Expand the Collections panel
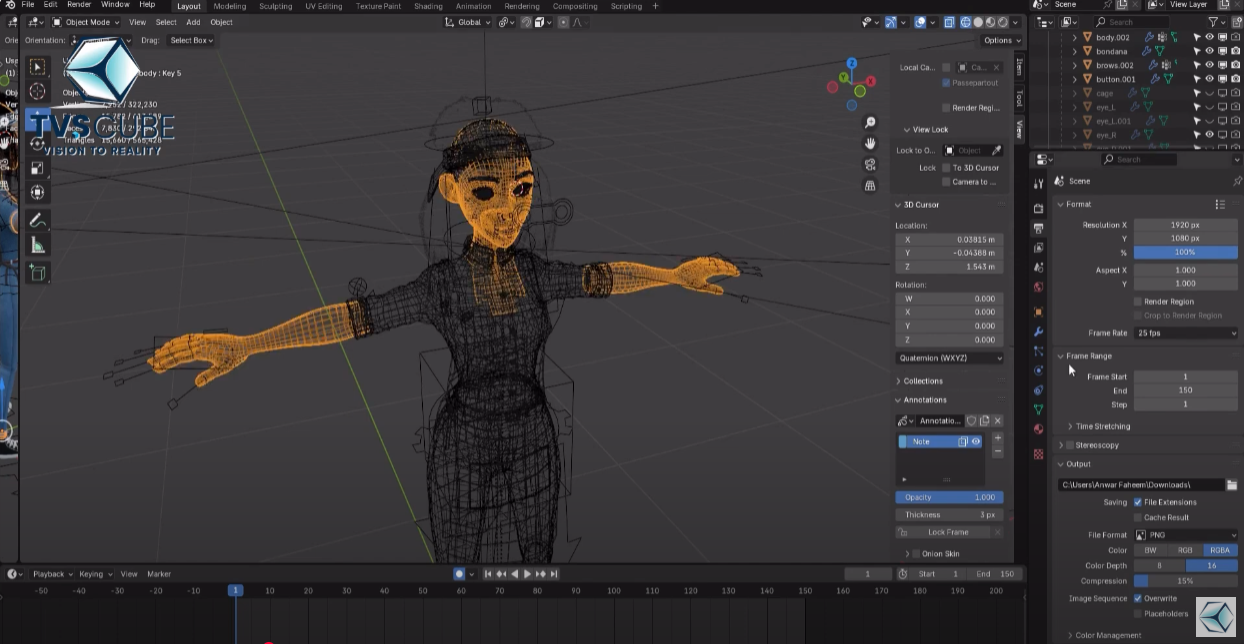The height and width of the screenshot is (644, 1244). [923, 381]
